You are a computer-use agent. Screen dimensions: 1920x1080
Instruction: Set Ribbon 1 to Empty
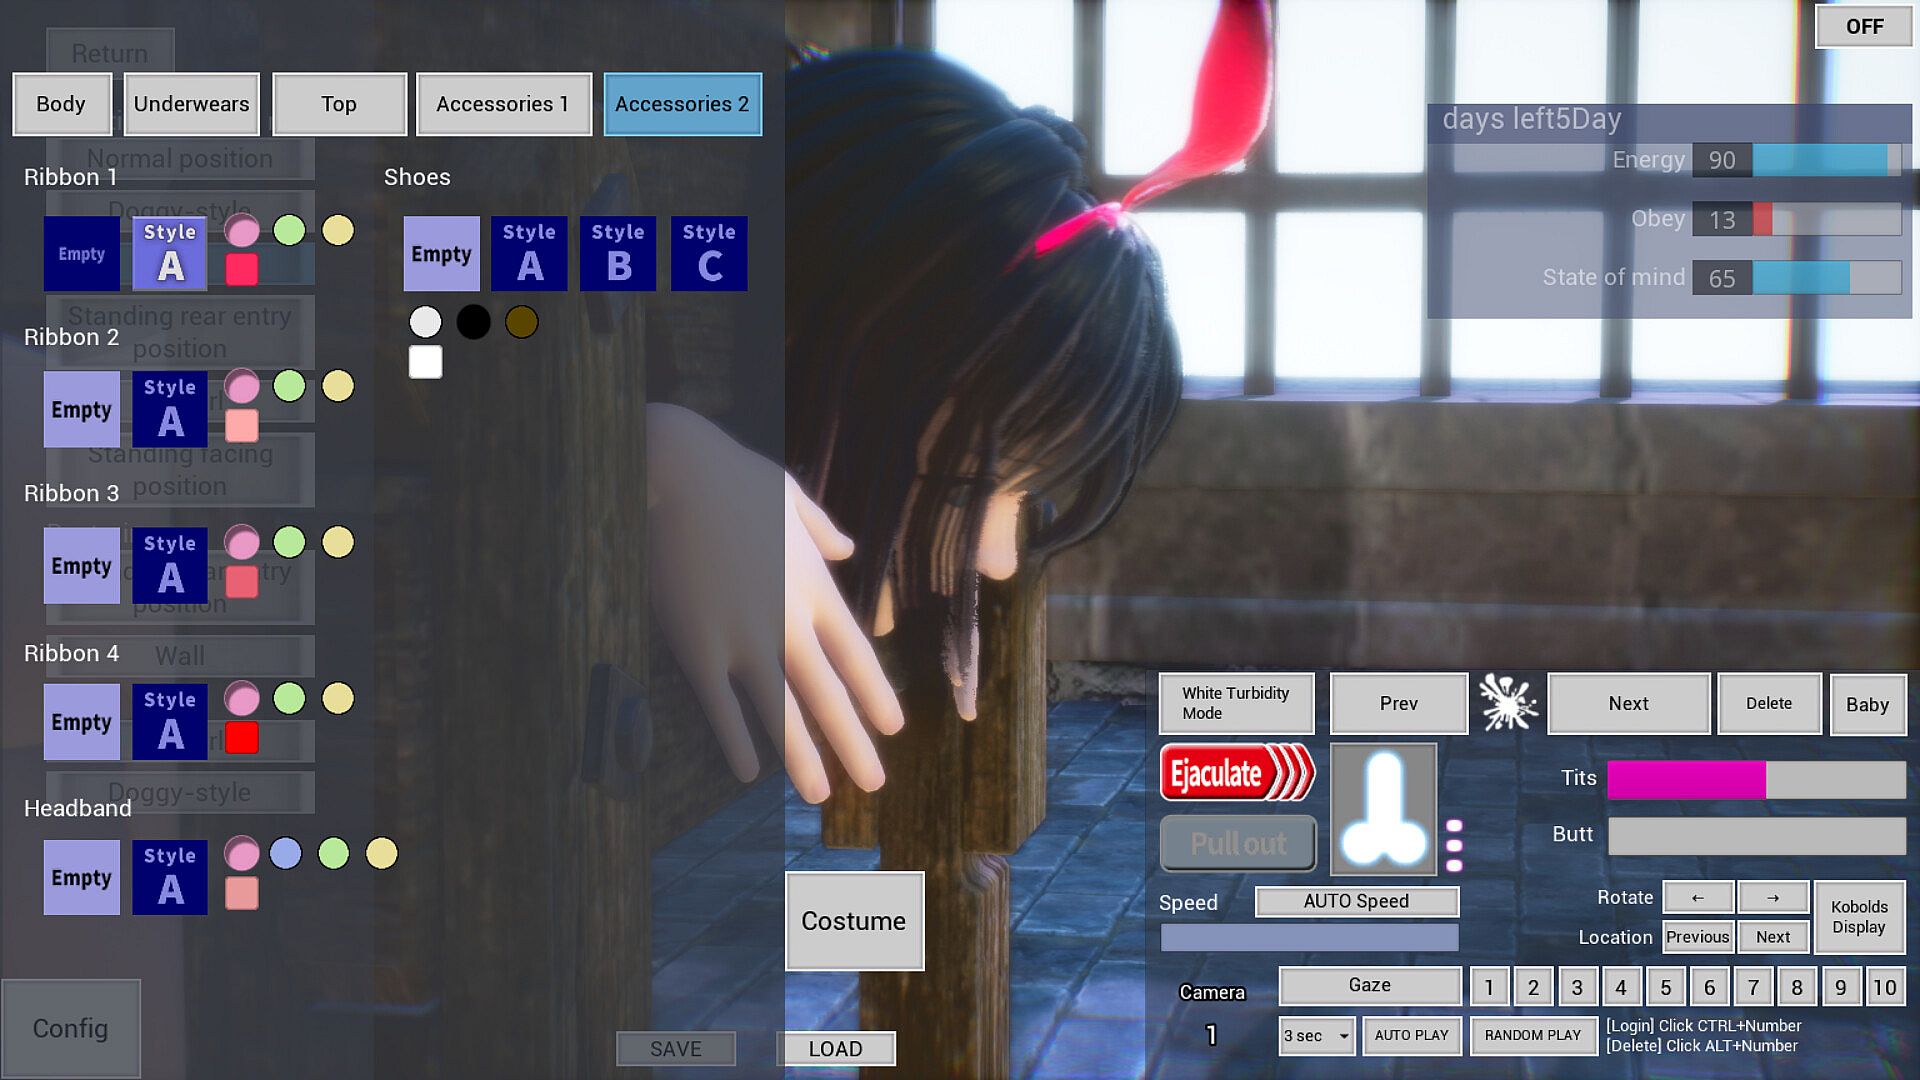pos(81,254)
